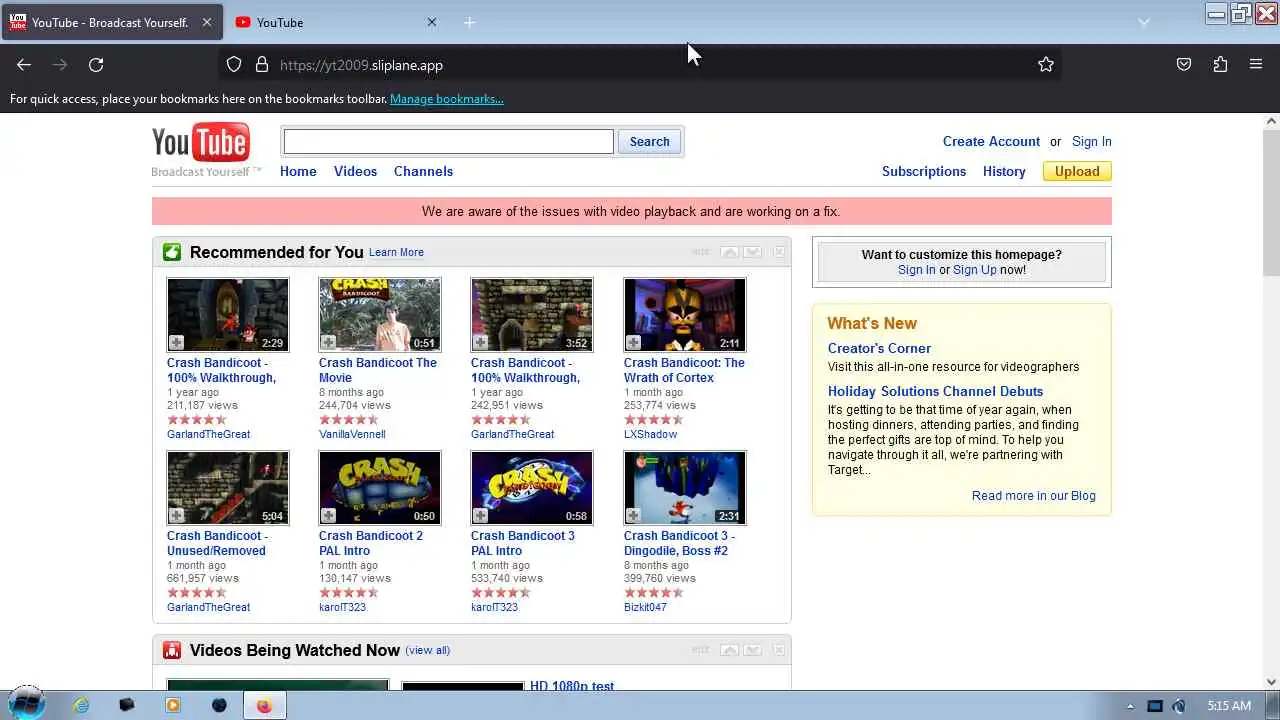Click green Recommended for You module icon

point(172,252)
